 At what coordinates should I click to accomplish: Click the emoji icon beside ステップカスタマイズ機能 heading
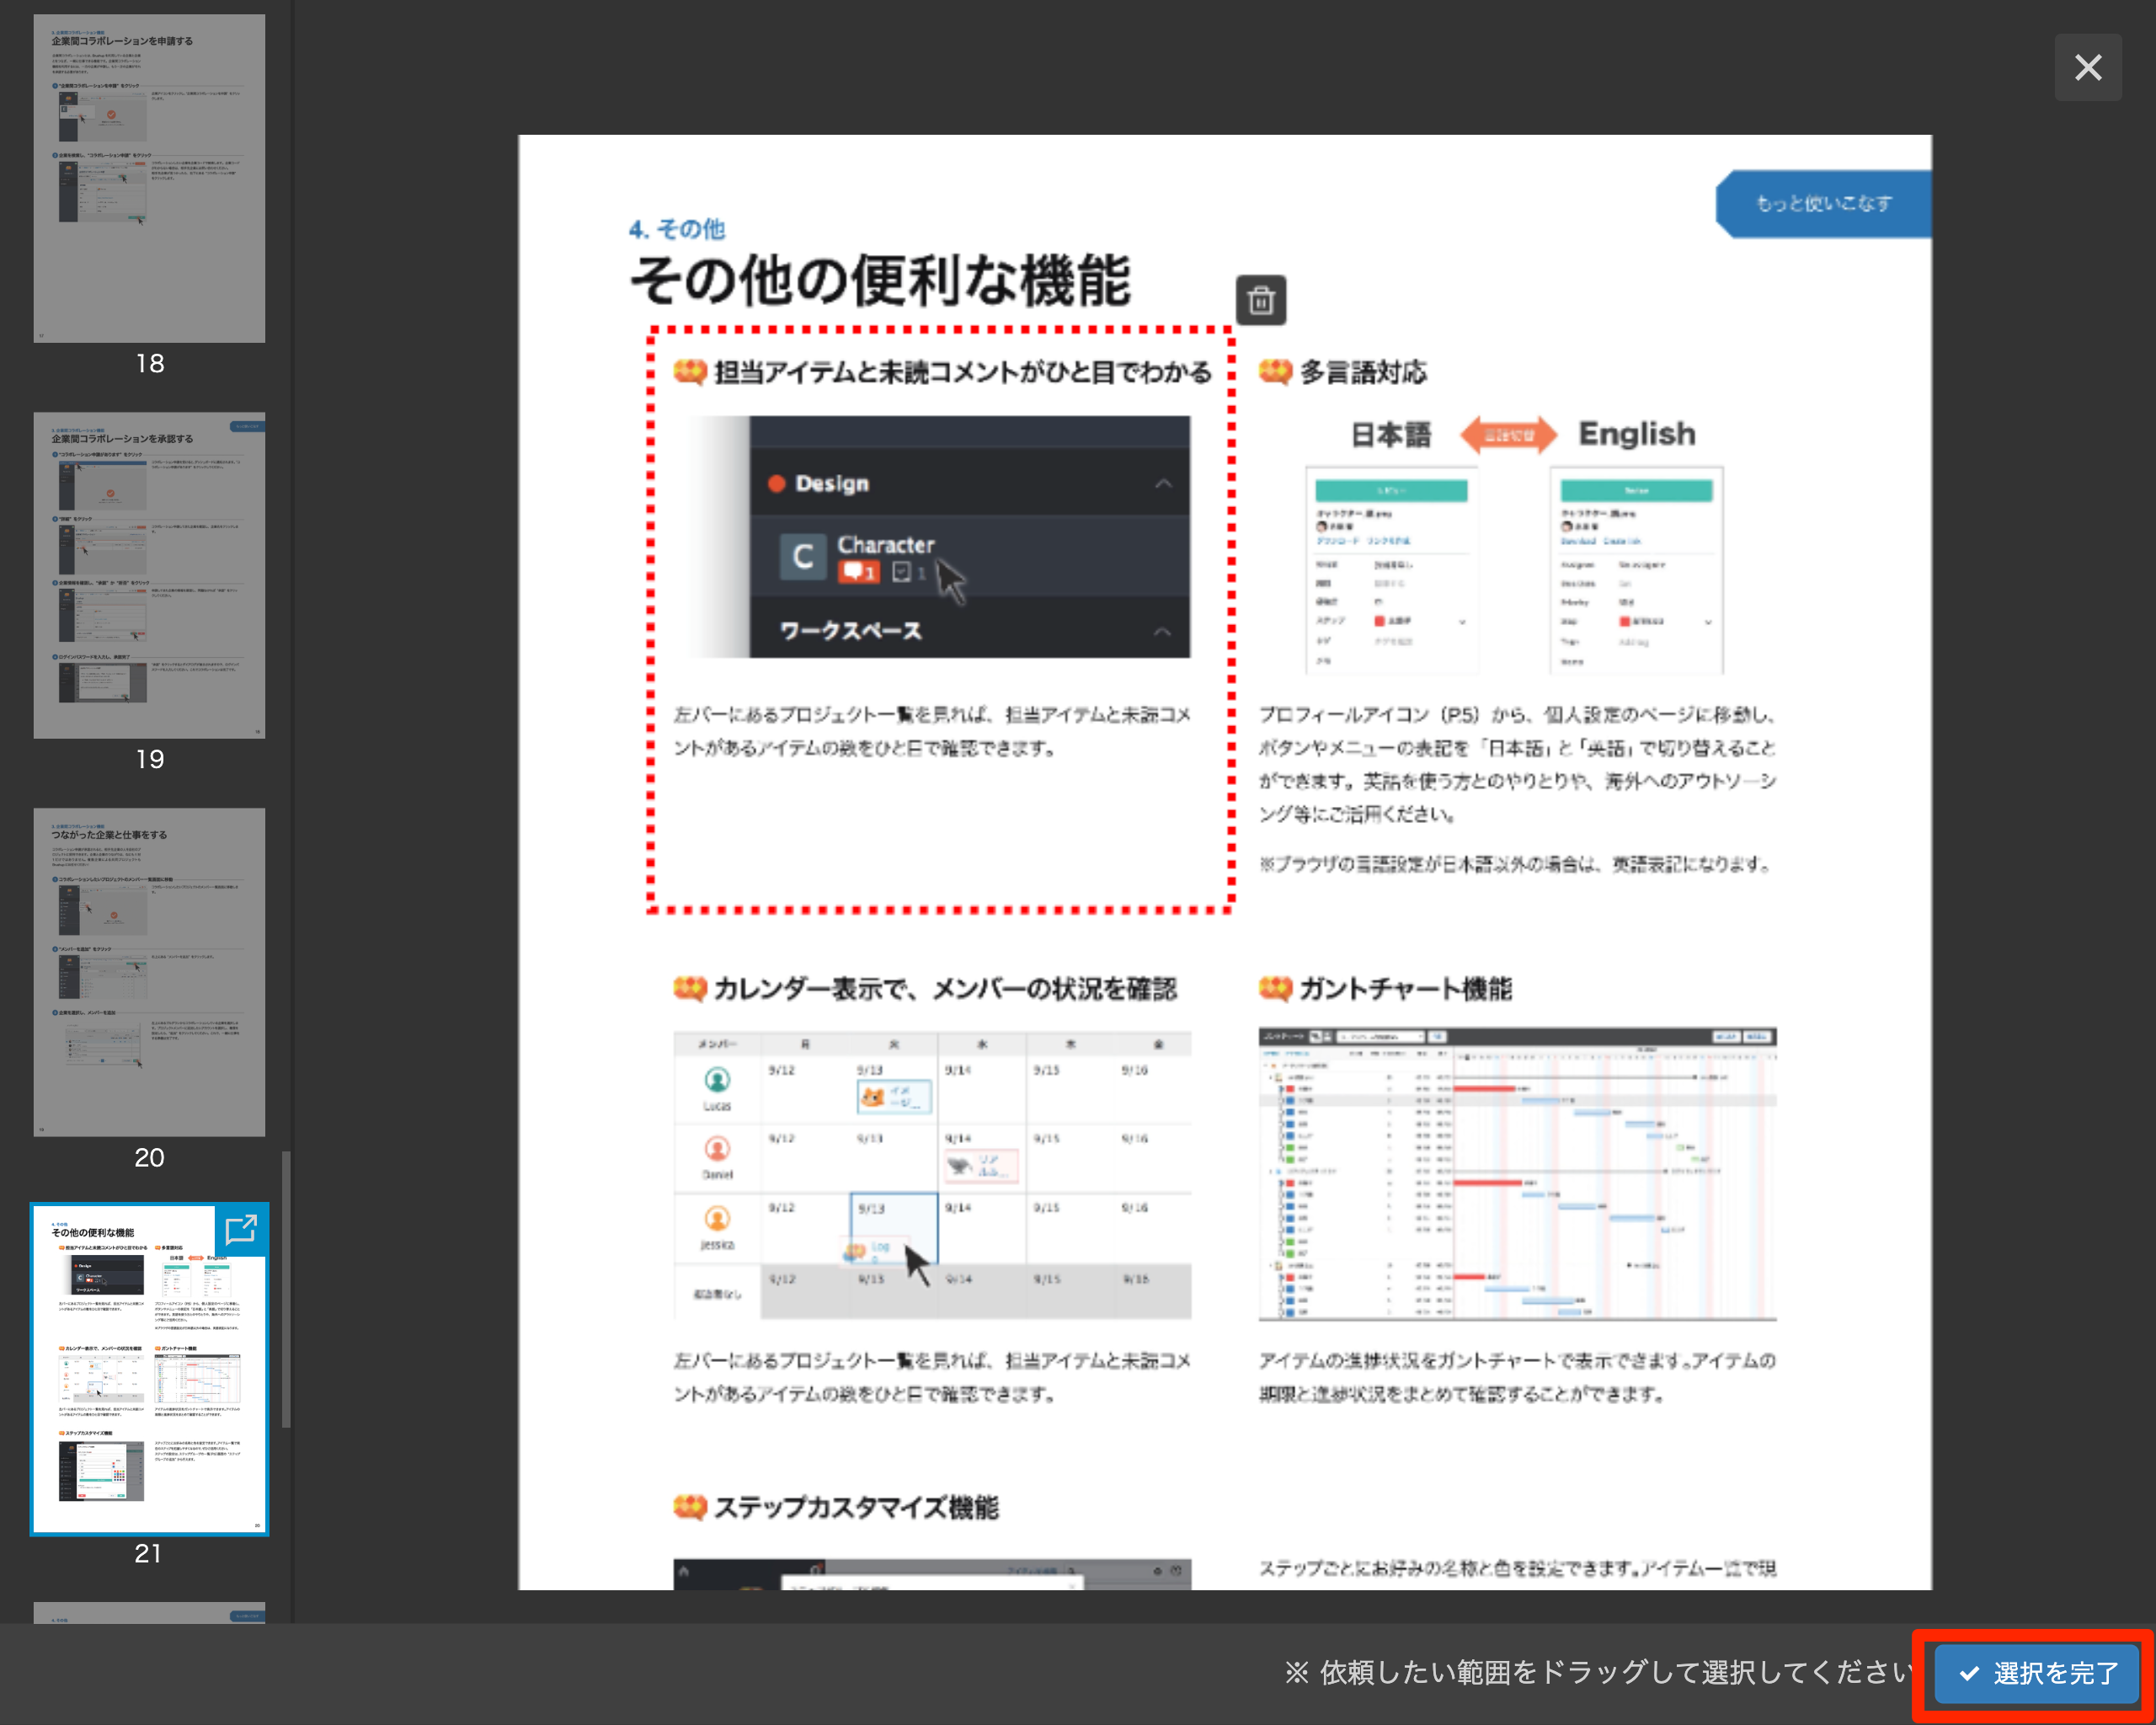click(689, 1506)
